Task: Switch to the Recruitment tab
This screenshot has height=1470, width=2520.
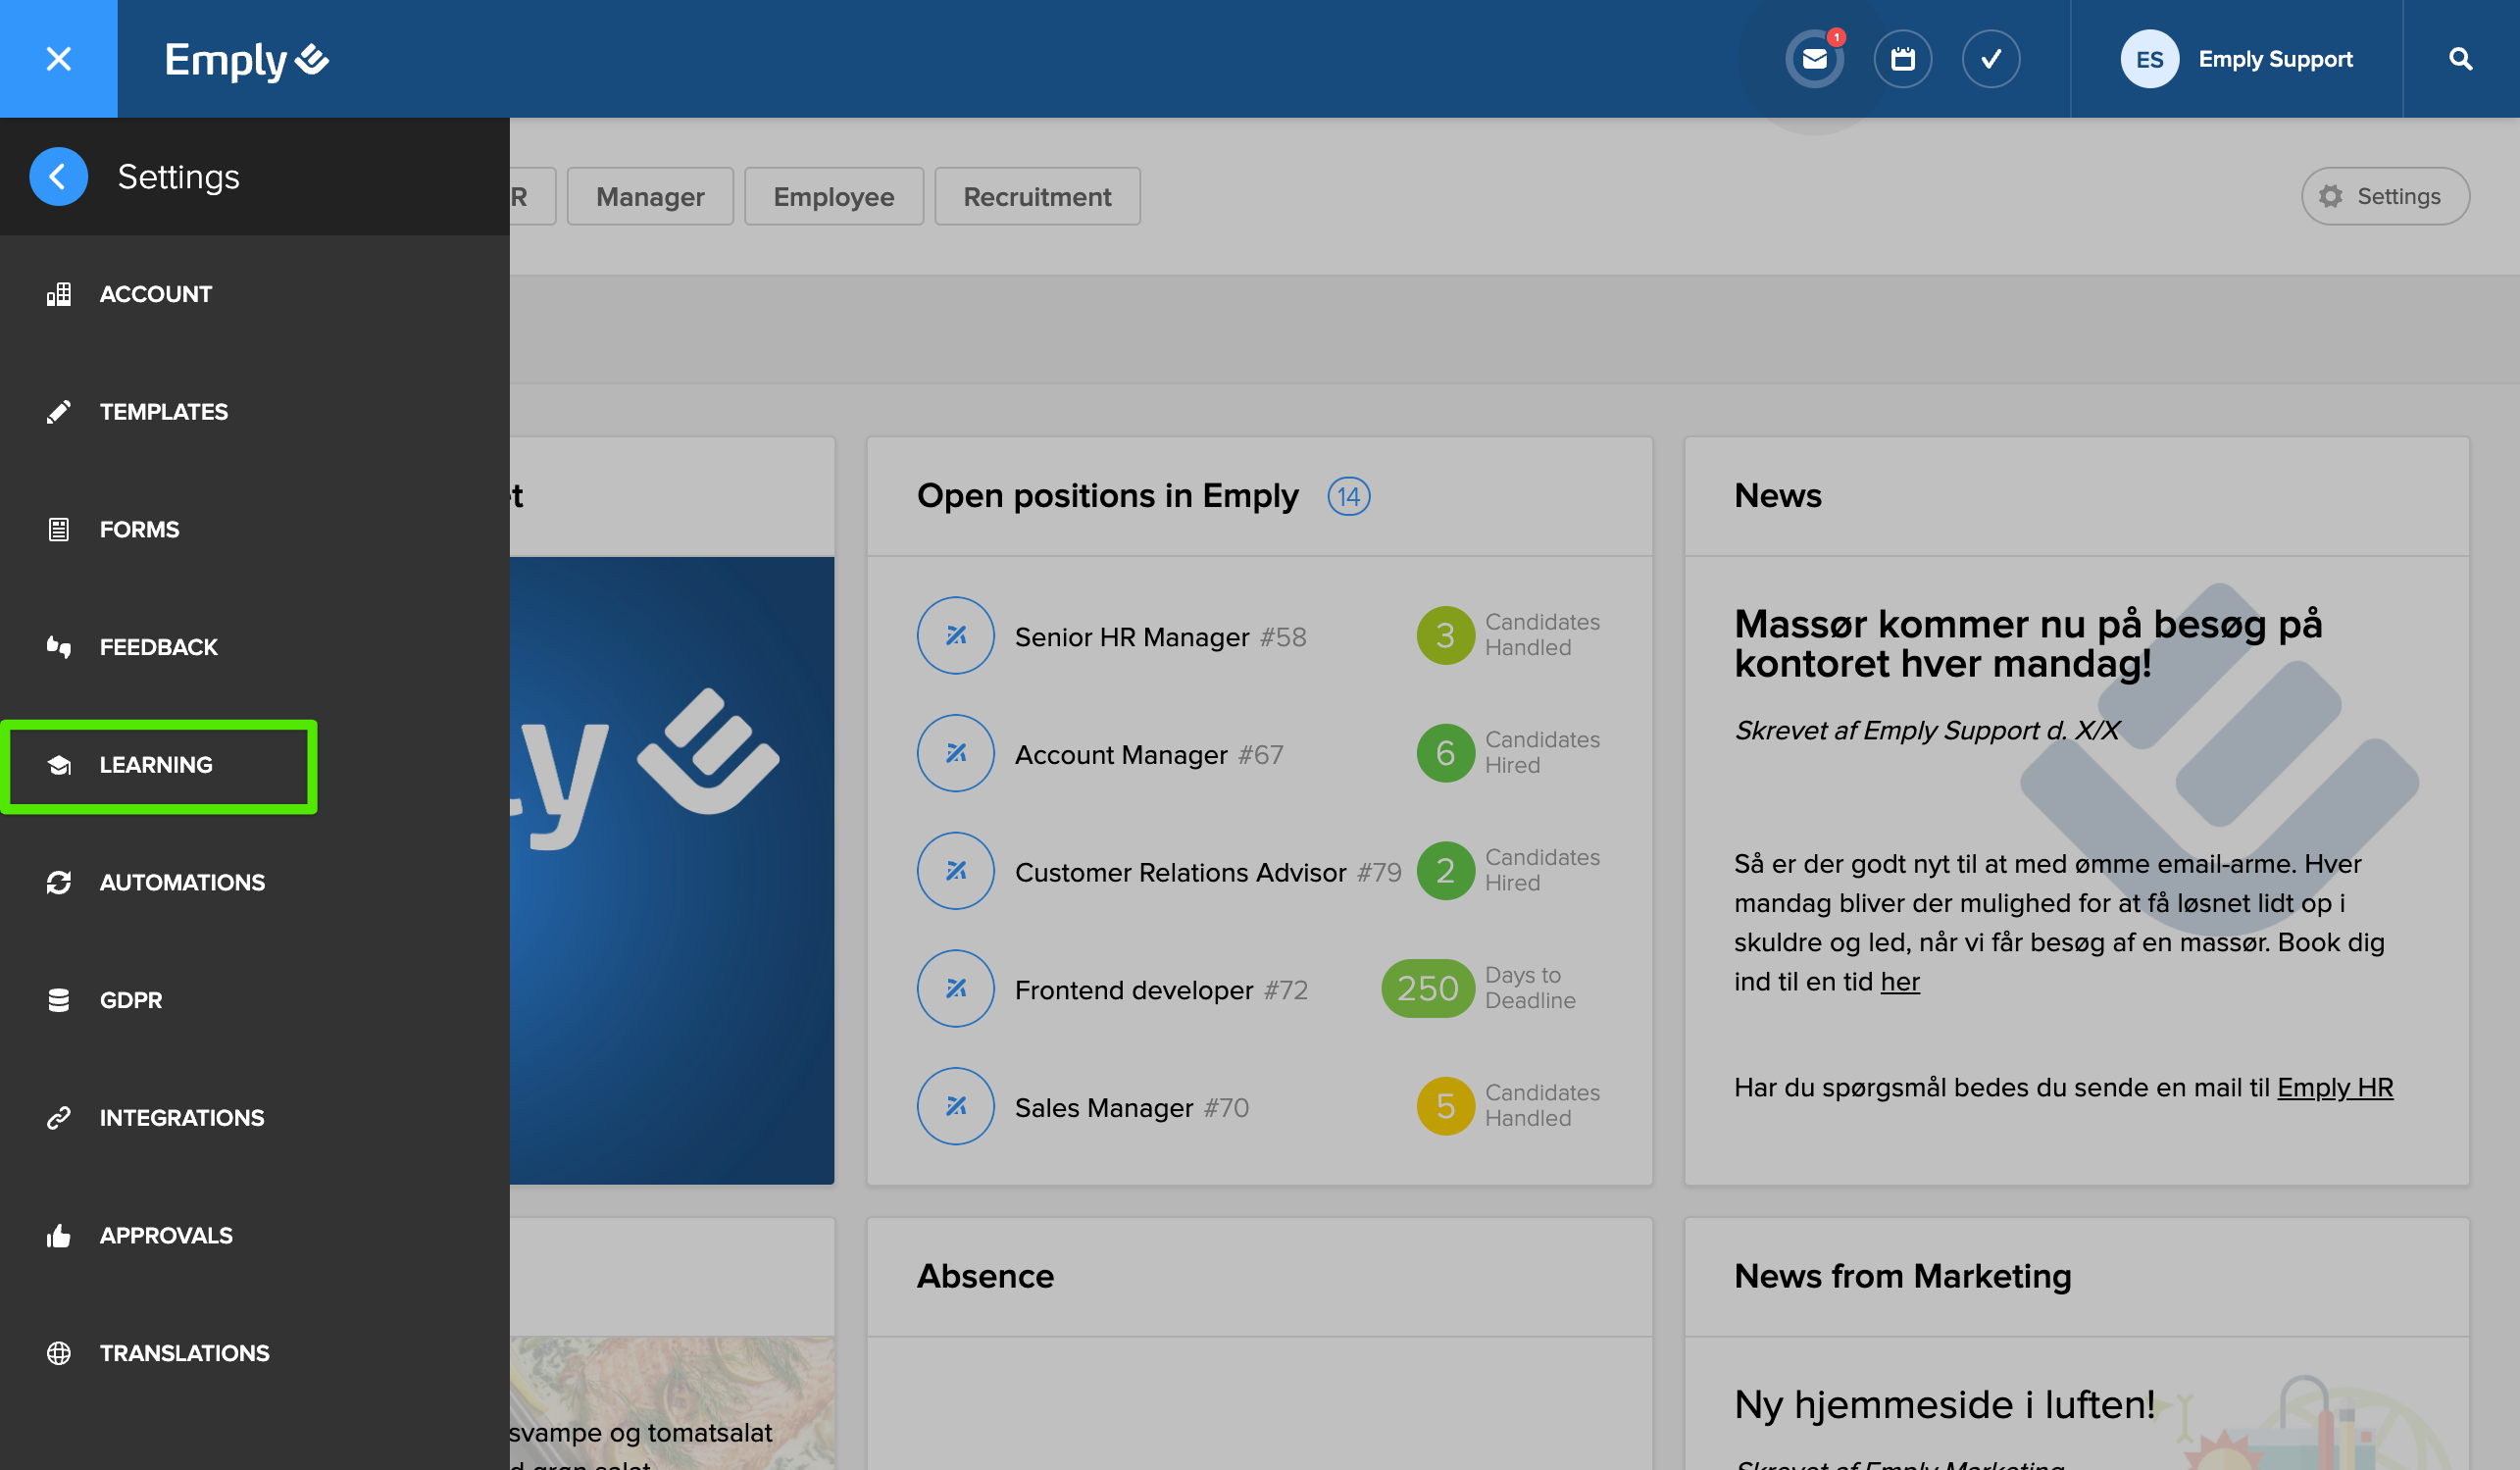Action: 1036,197
